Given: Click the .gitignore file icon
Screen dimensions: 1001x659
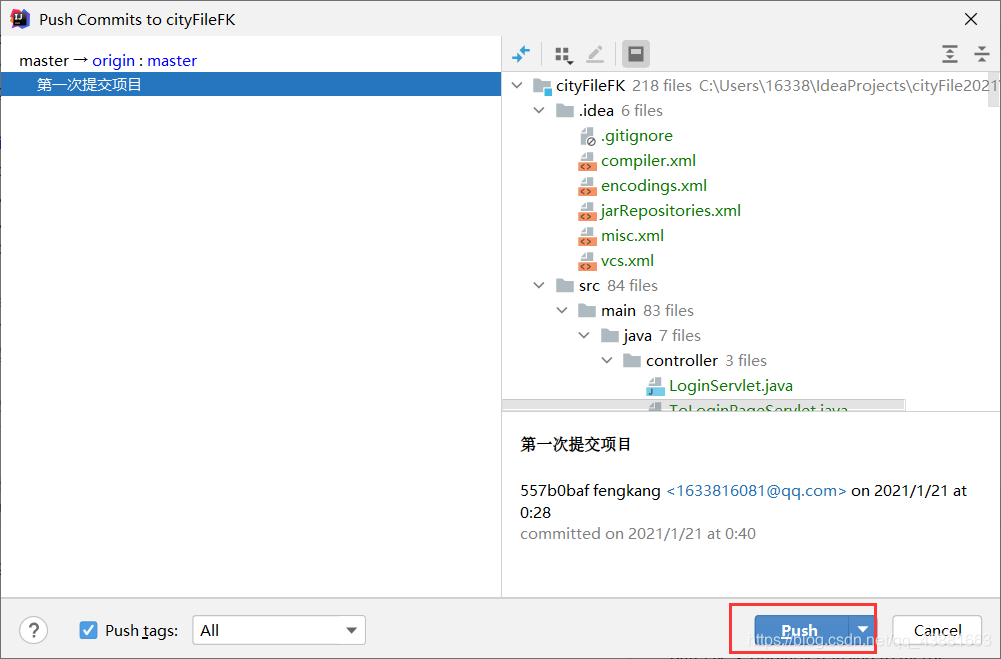Looking at the screenshot, I should (x=587, y=136).
